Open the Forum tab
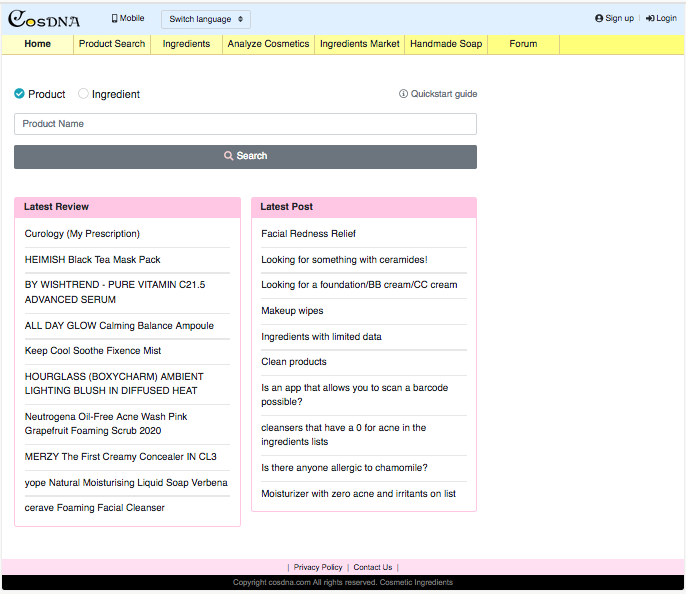This screenshot has height=594, width=686. click(523, 44)
